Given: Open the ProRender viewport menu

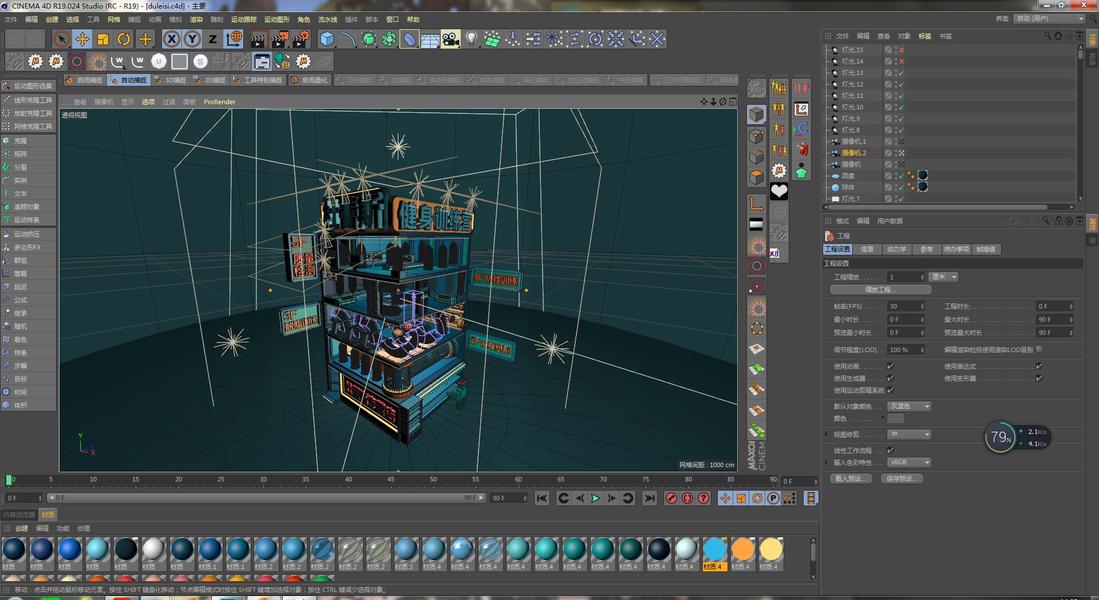Looking at the screenshot, I should (219, 101).
